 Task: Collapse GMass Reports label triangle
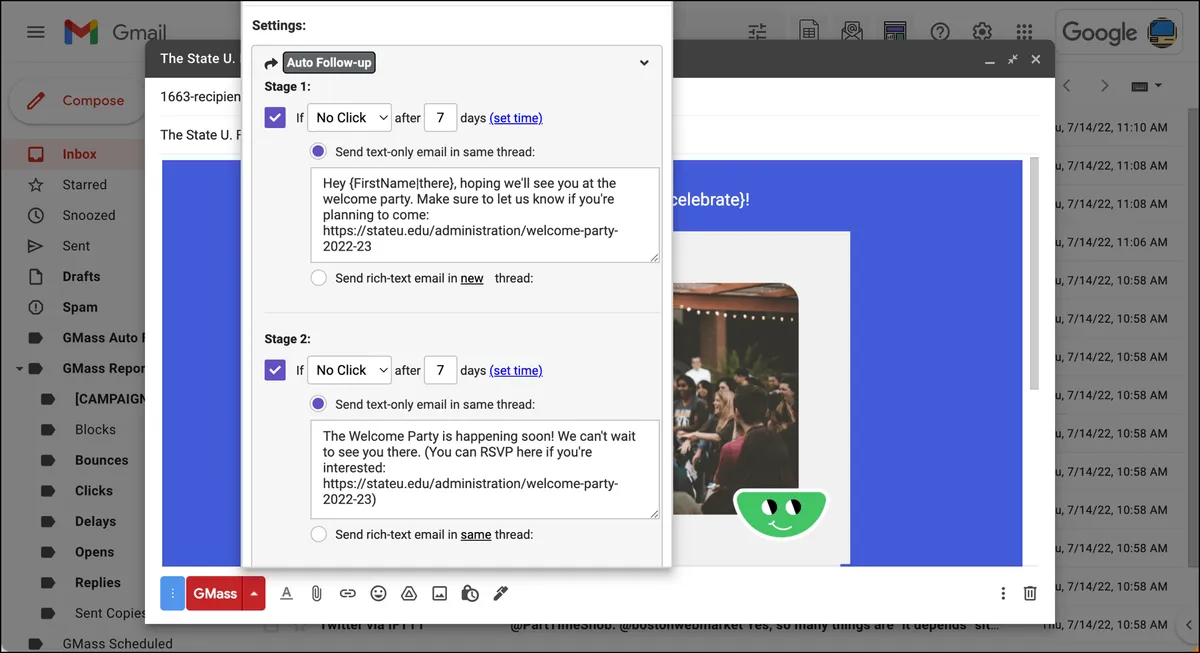coord(19,369)
